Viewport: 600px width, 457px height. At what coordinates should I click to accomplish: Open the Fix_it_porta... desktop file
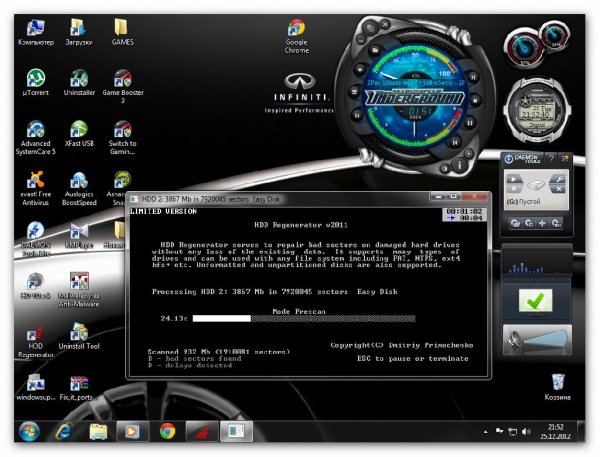79,387
